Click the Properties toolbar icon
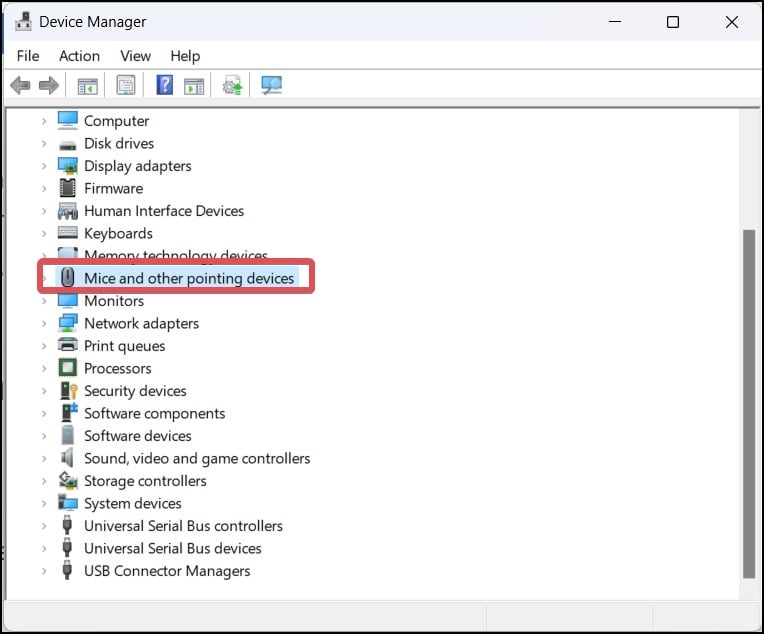Viewport: 764px width, 634px height. [126, 86]
